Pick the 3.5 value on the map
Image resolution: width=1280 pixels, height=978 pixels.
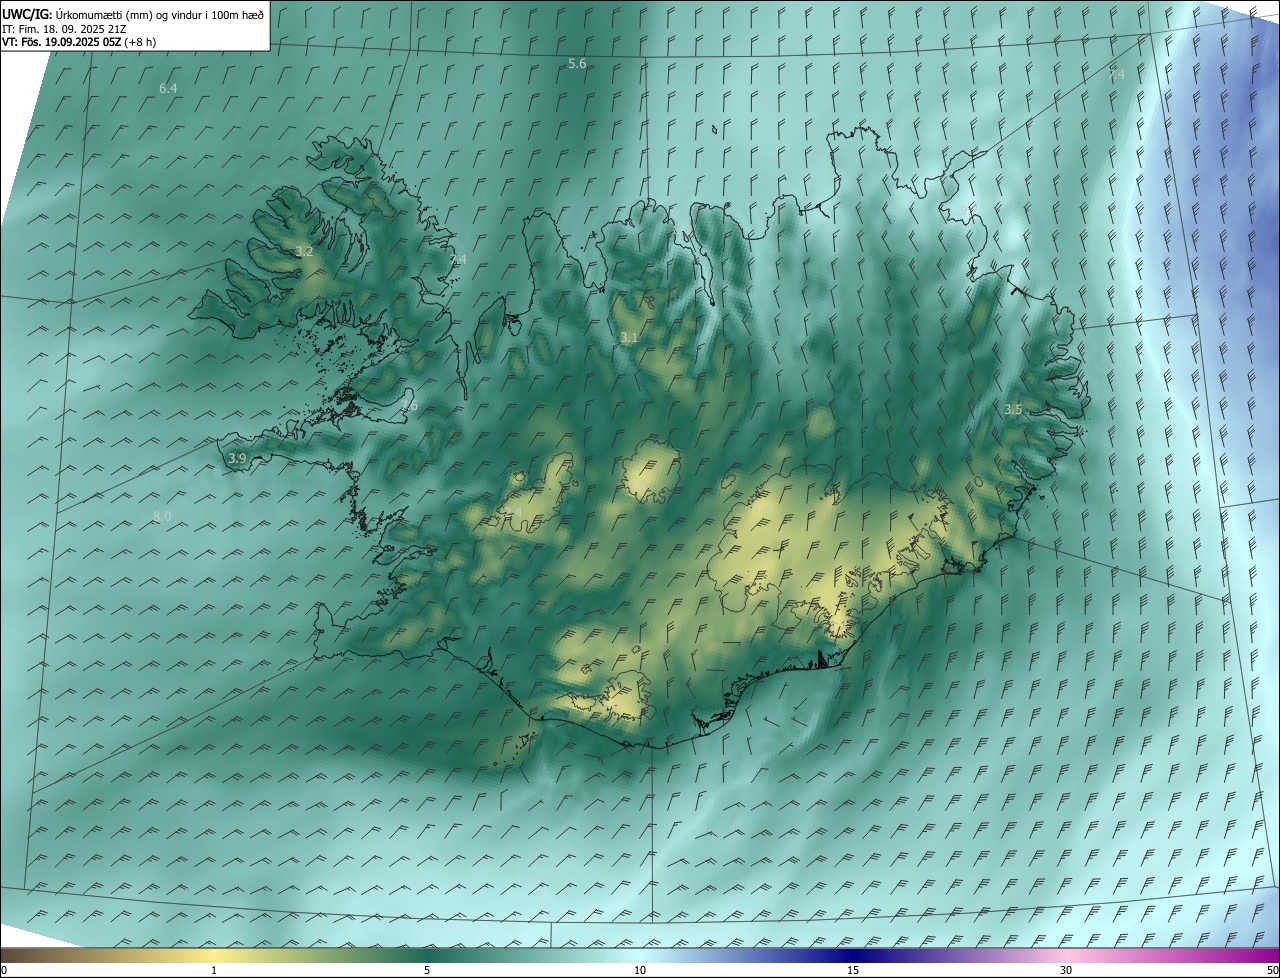[1013, 409]
